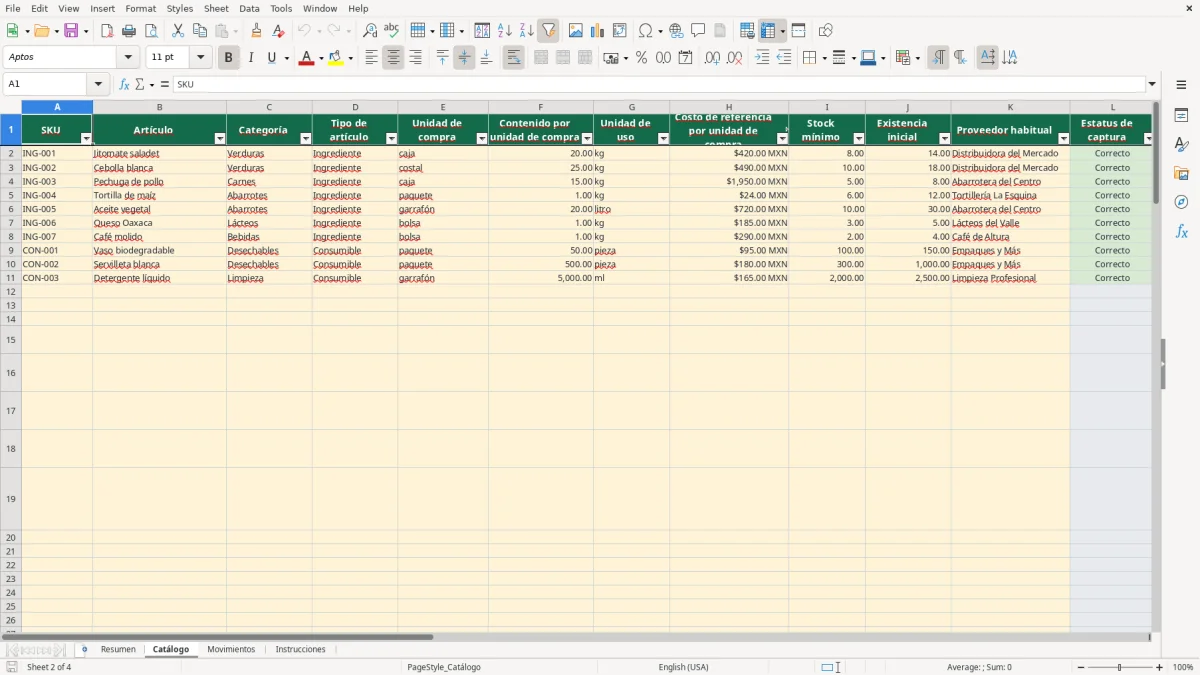Click English (USA) language in status bar
Screen dimensions: 1200x675
683,667
